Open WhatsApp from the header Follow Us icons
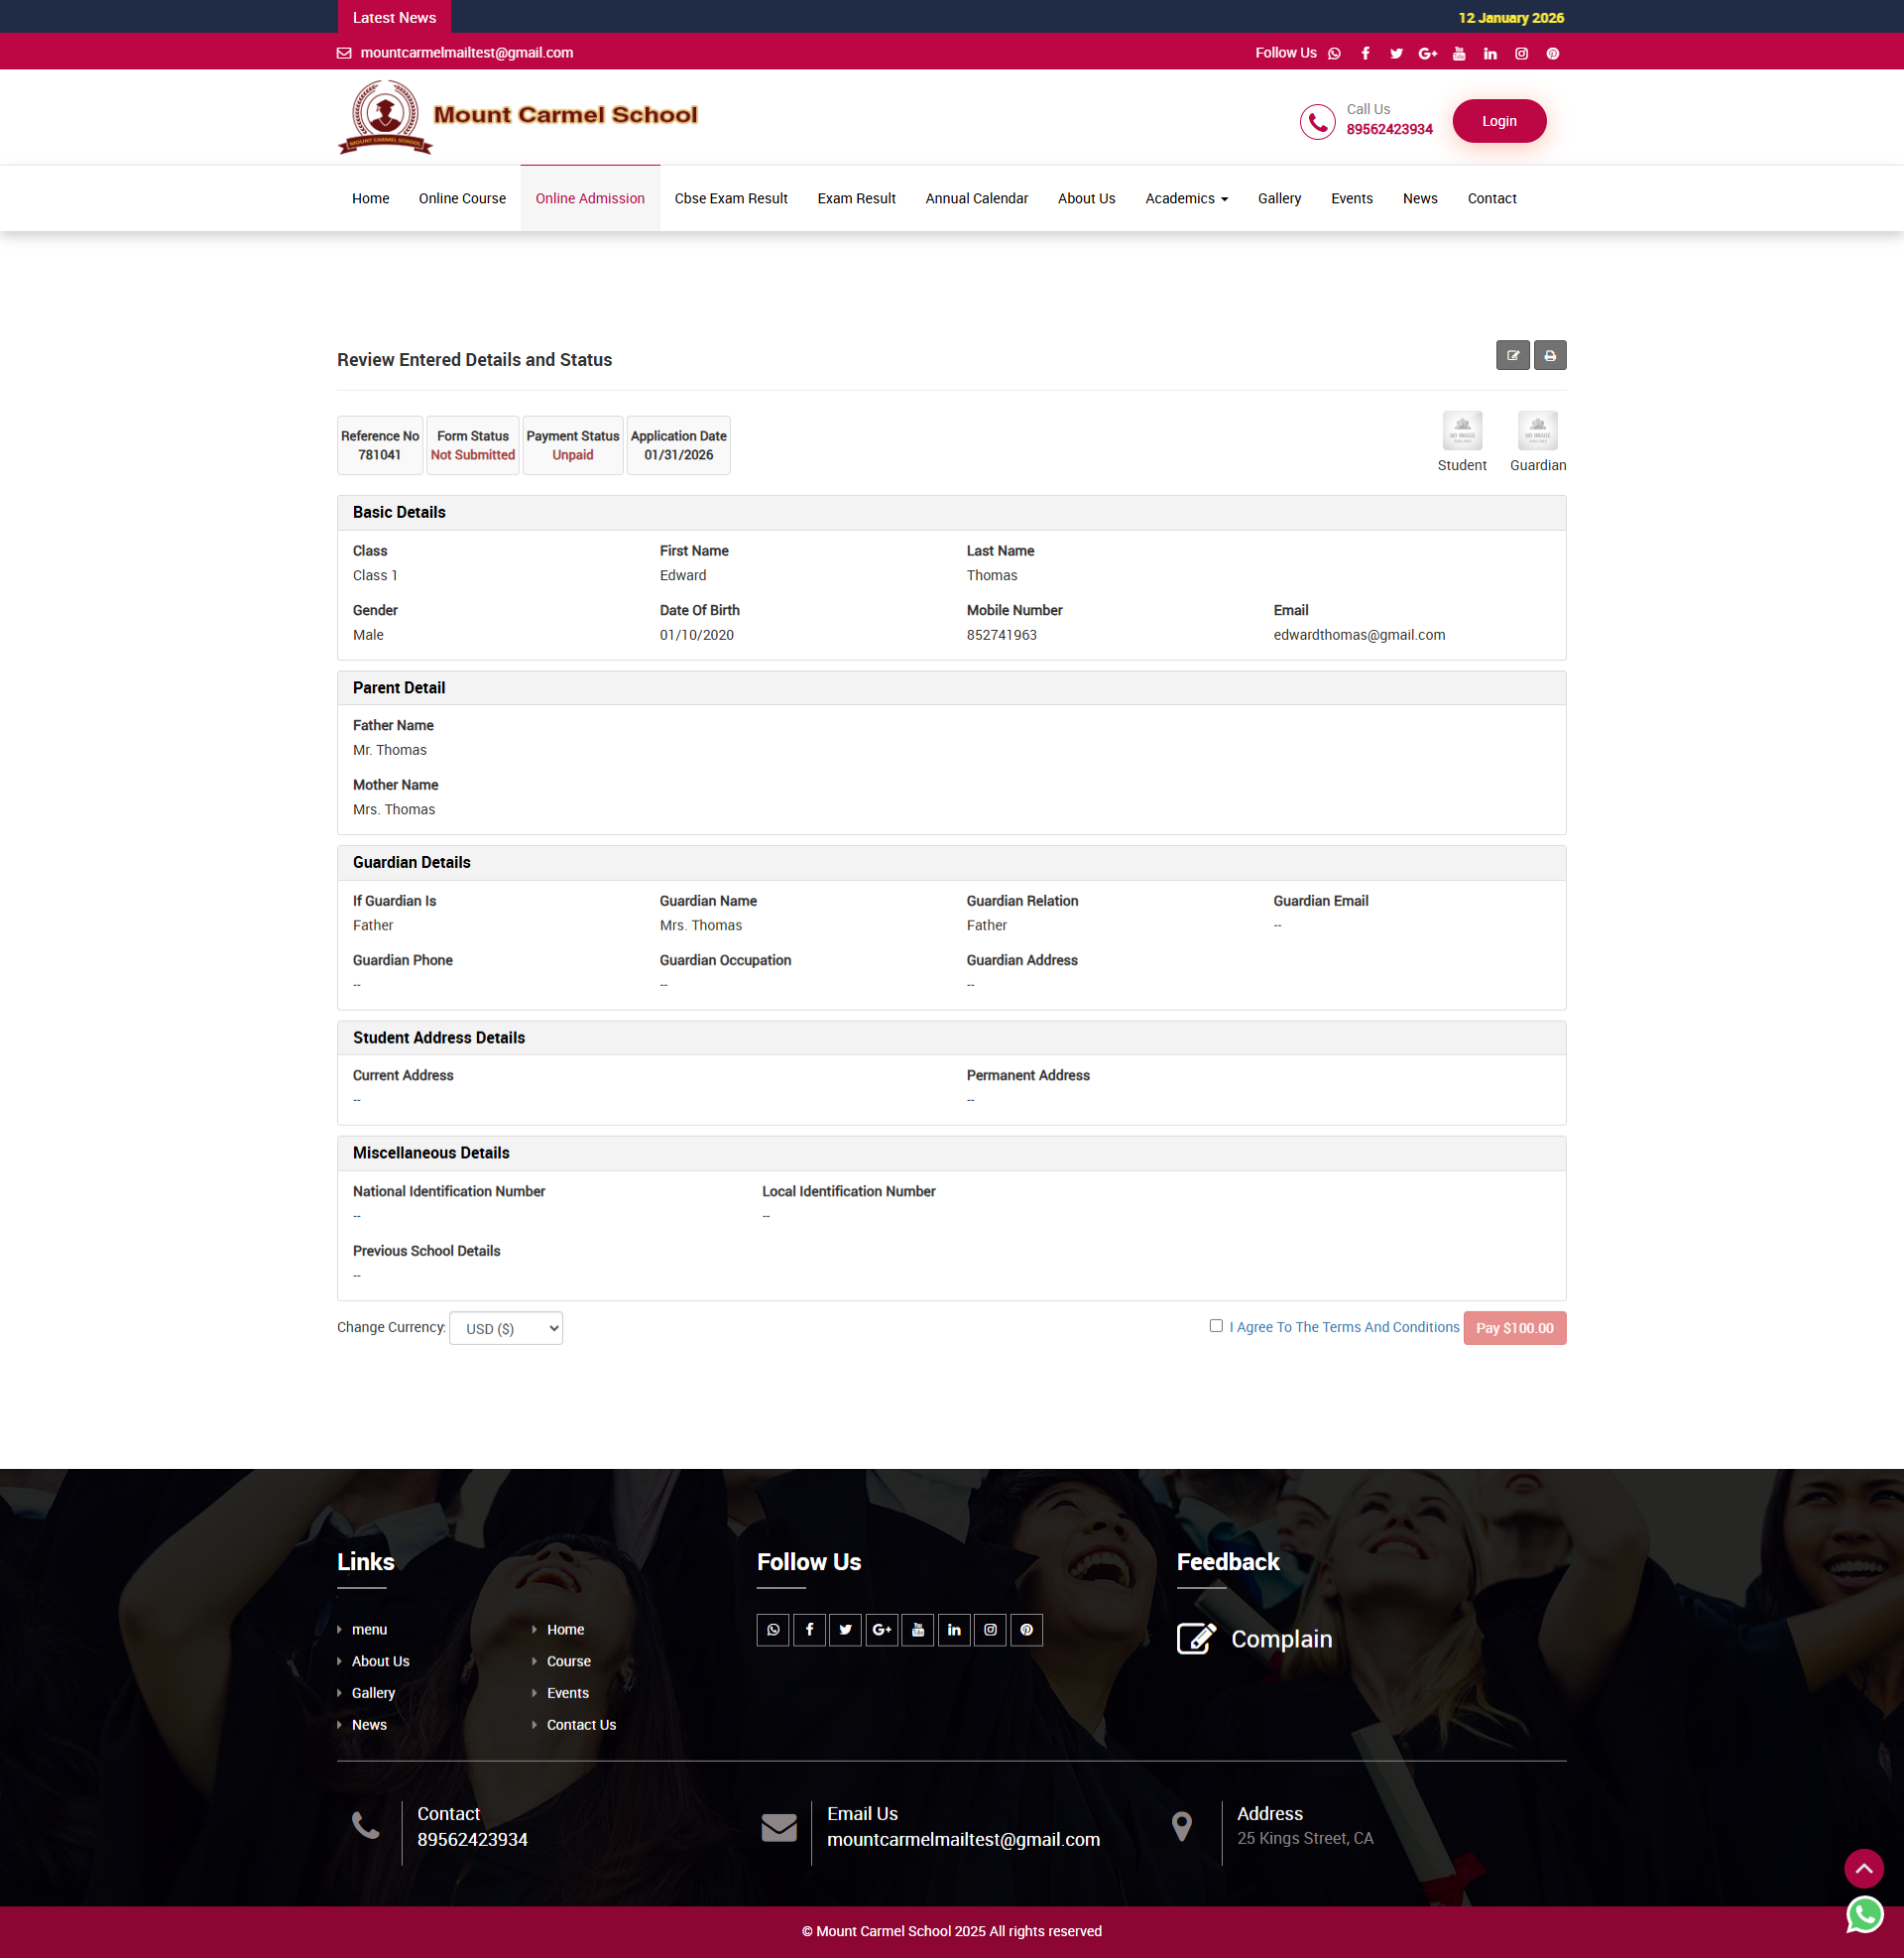 pos(1334,53)
